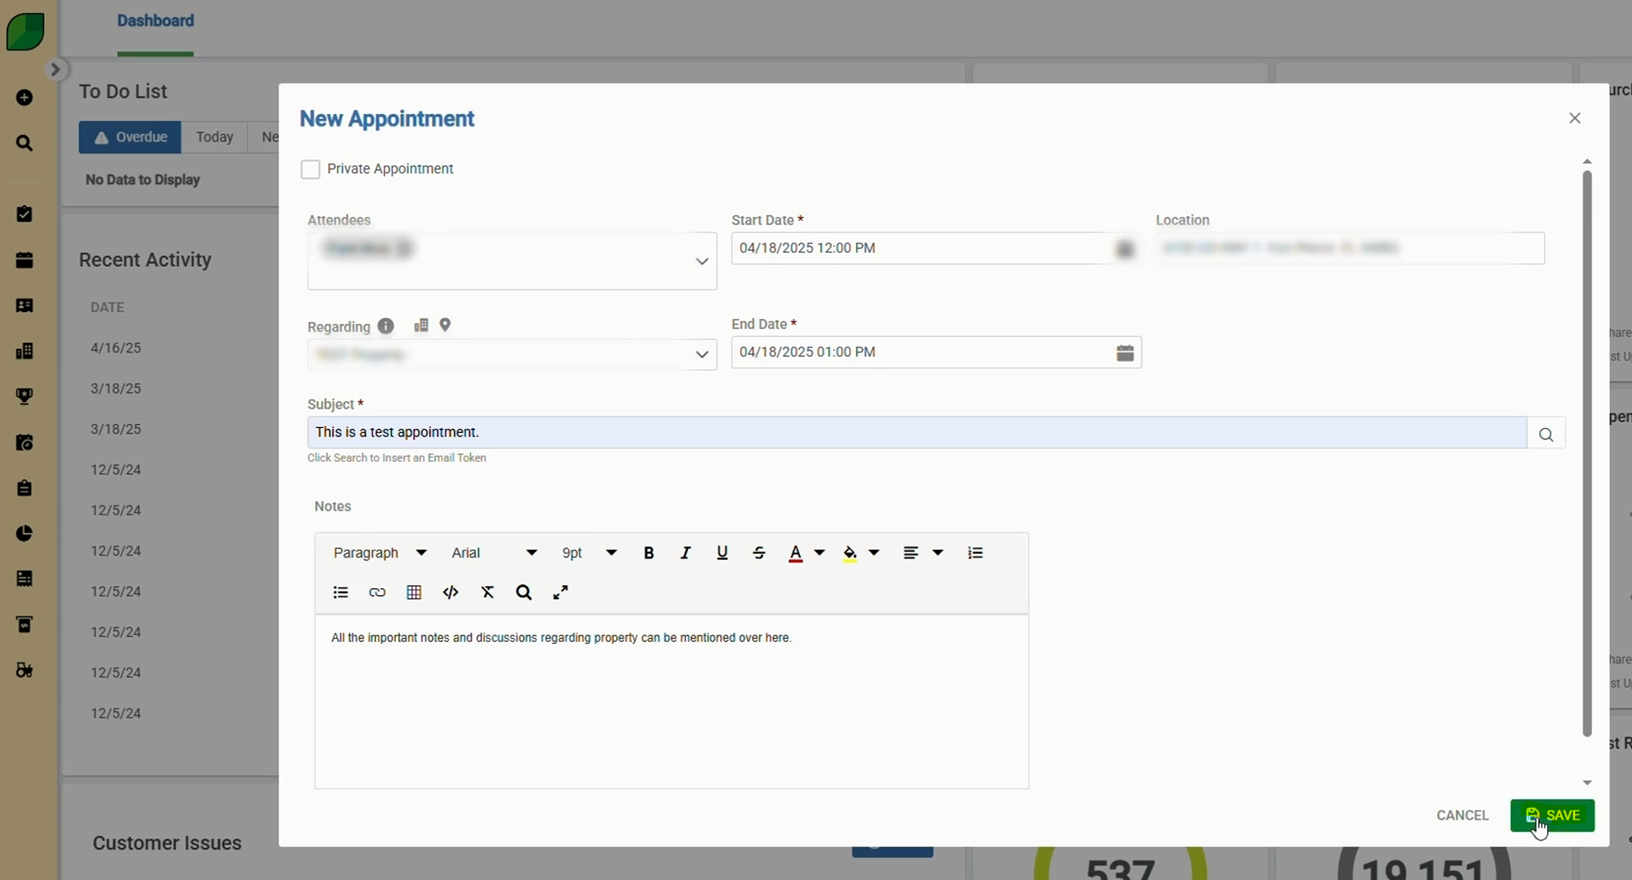Toggle bold formatting in Notes toolbar
The width and height of the screenshot is (1632, 880).
pos(649,553)
